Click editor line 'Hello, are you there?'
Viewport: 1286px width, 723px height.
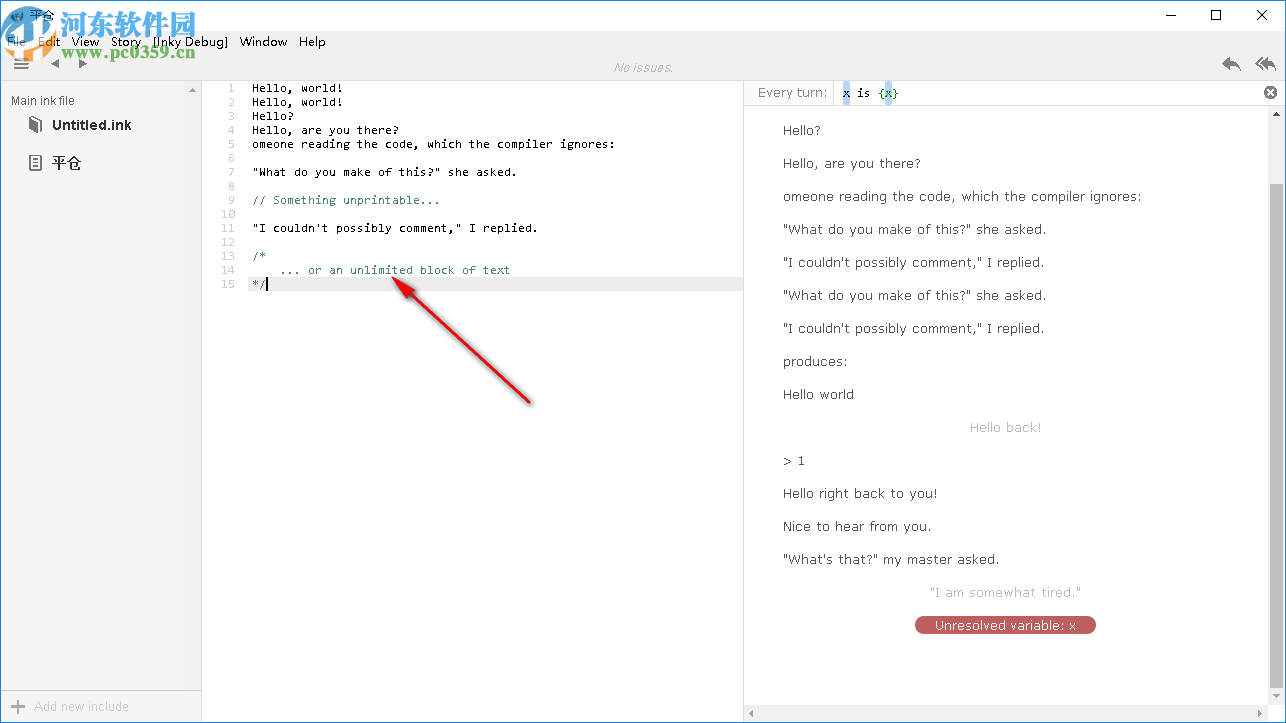coord(325,130)
